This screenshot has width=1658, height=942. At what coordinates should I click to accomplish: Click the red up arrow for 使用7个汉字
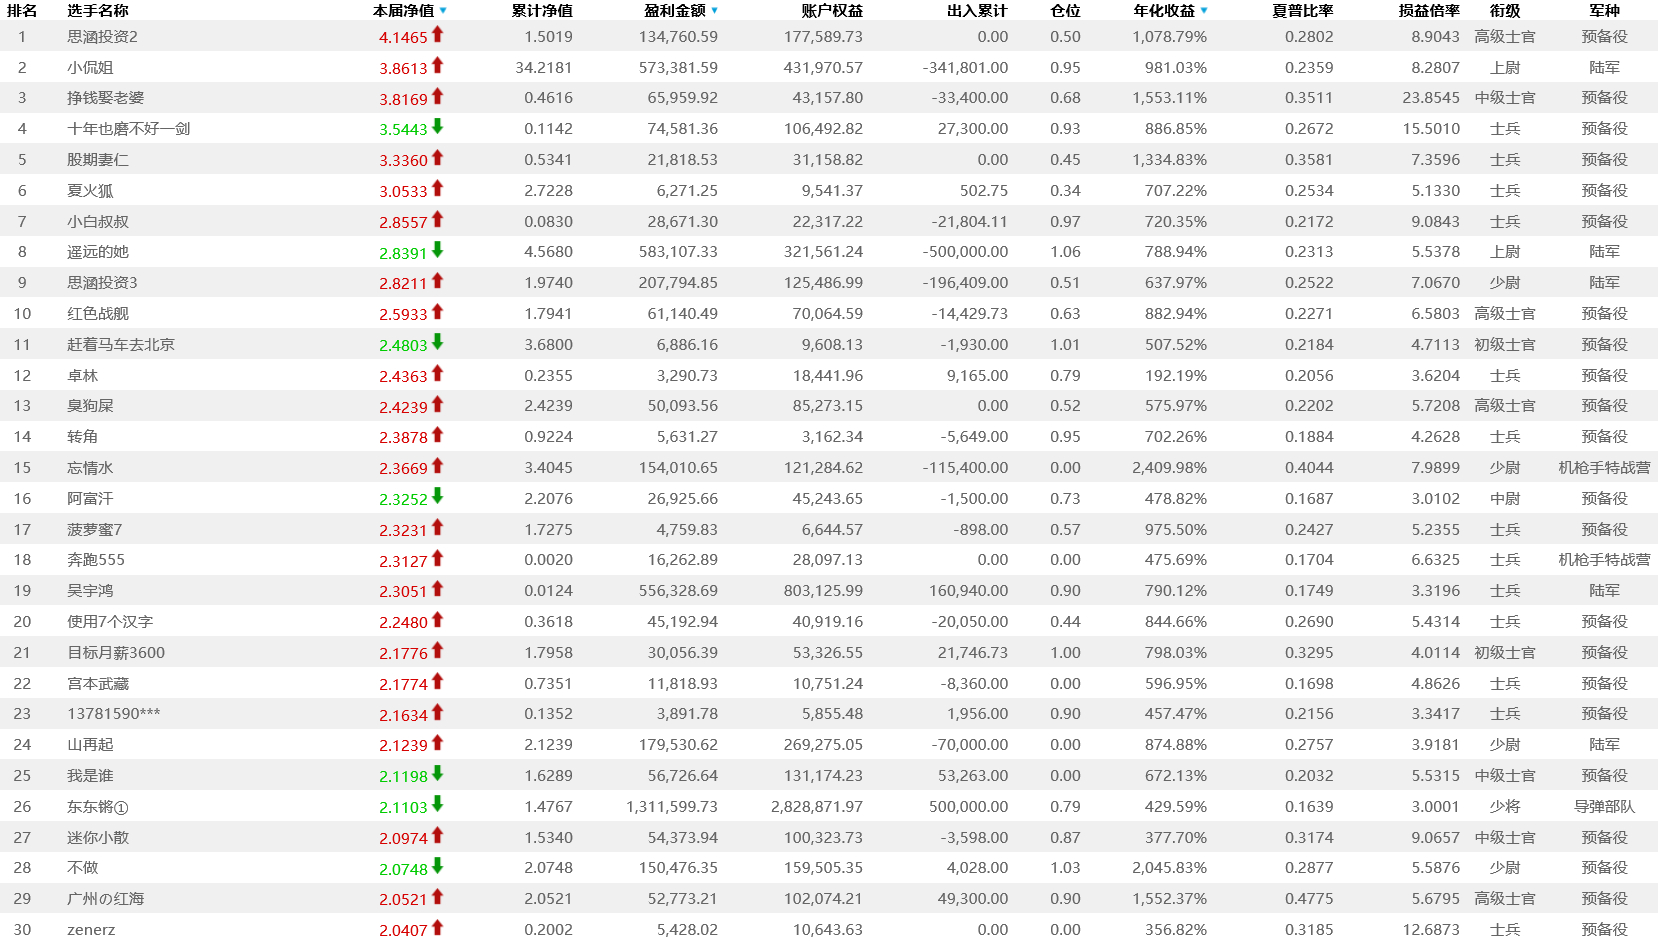(437, 620)
